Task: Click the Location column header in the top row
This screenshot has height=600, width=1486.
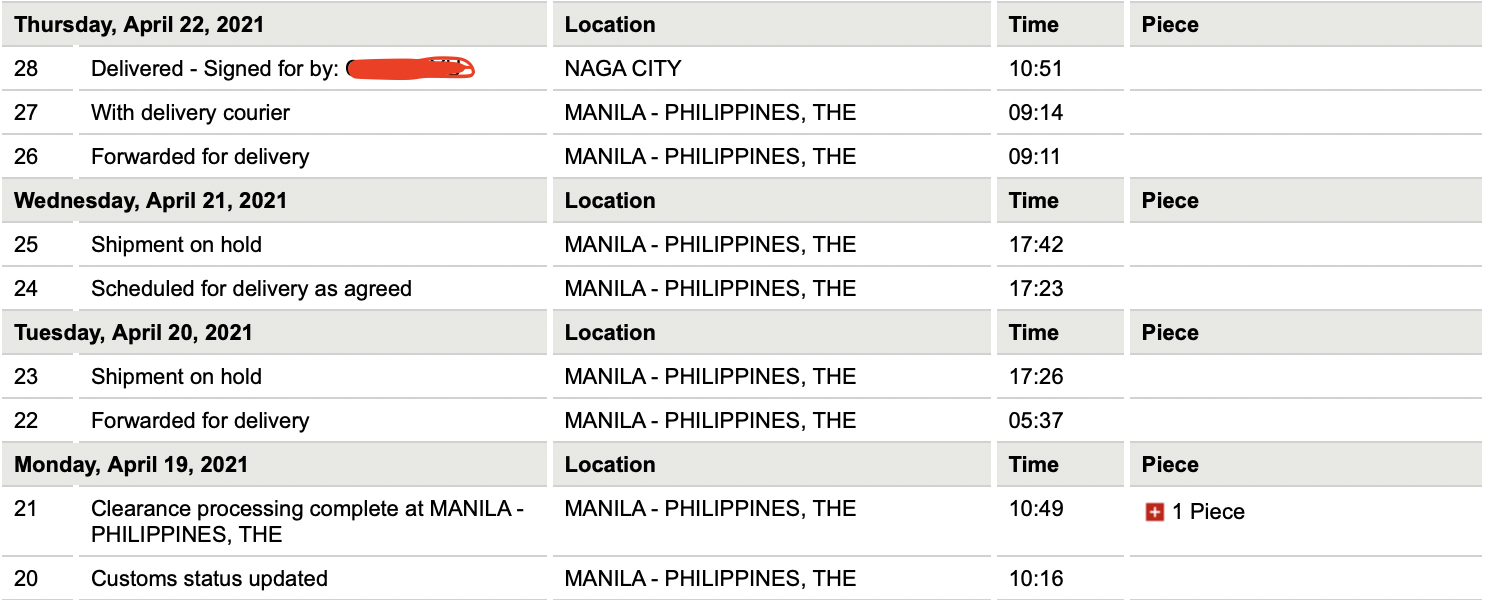Action: pyautogui.click(x=610, y=25)
